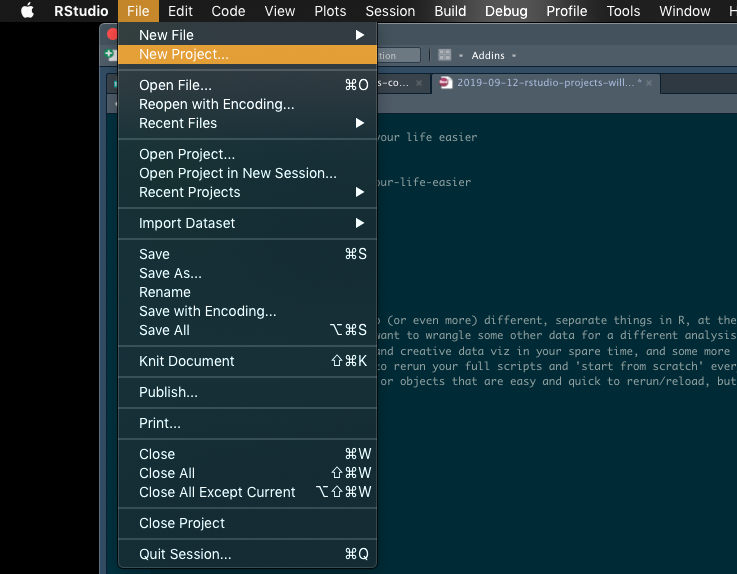Open the Apple menu
The image size is (737, 574).
(28, 10)
